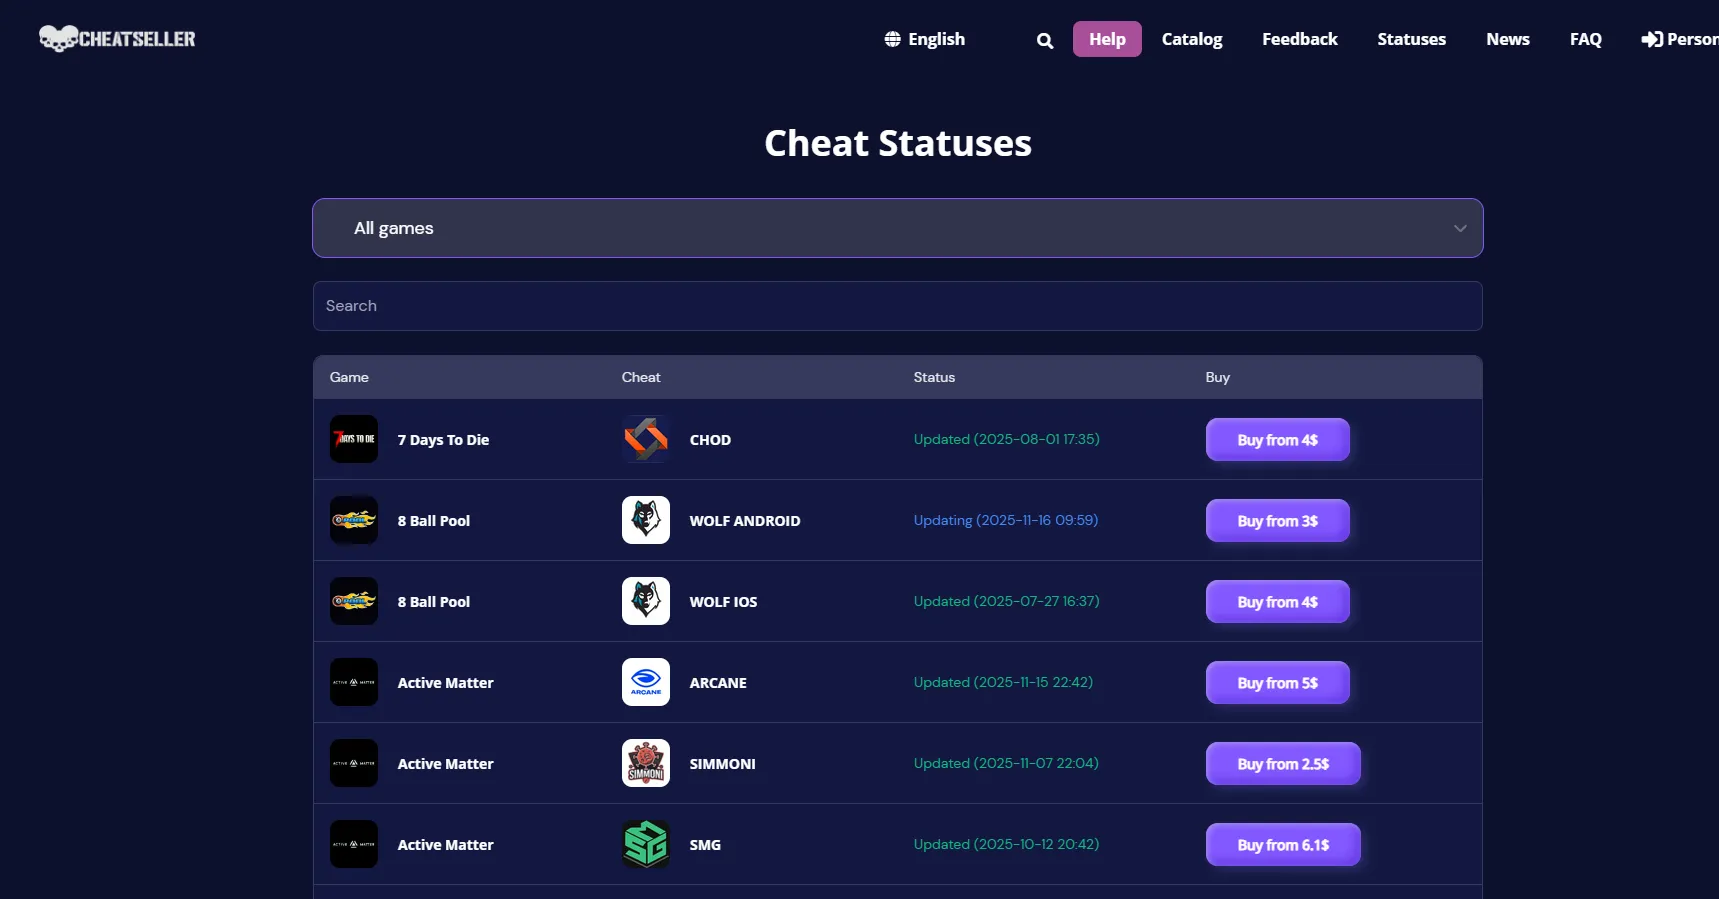Click 8 Ball Pool name in WOLF ANDROID row
The image size is (1719, 899).
(x=434, y=521)
